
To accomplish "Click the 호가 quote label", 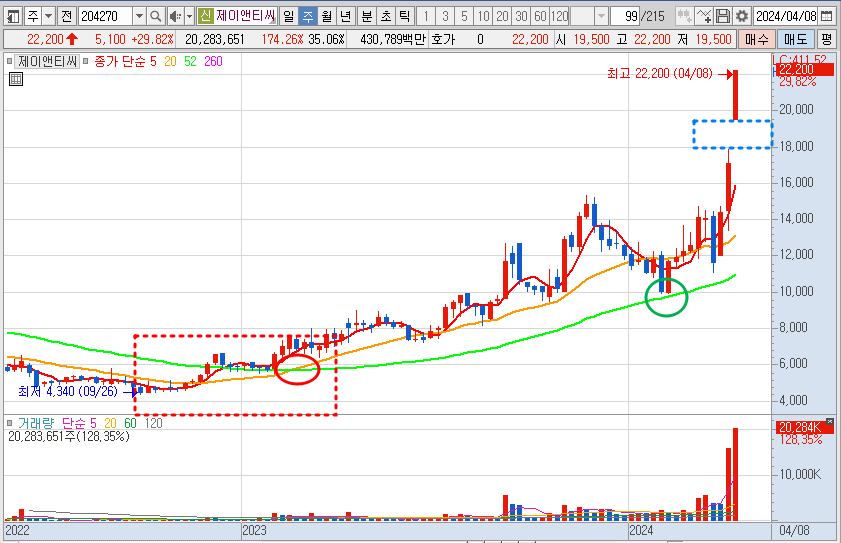I will 443,39.
